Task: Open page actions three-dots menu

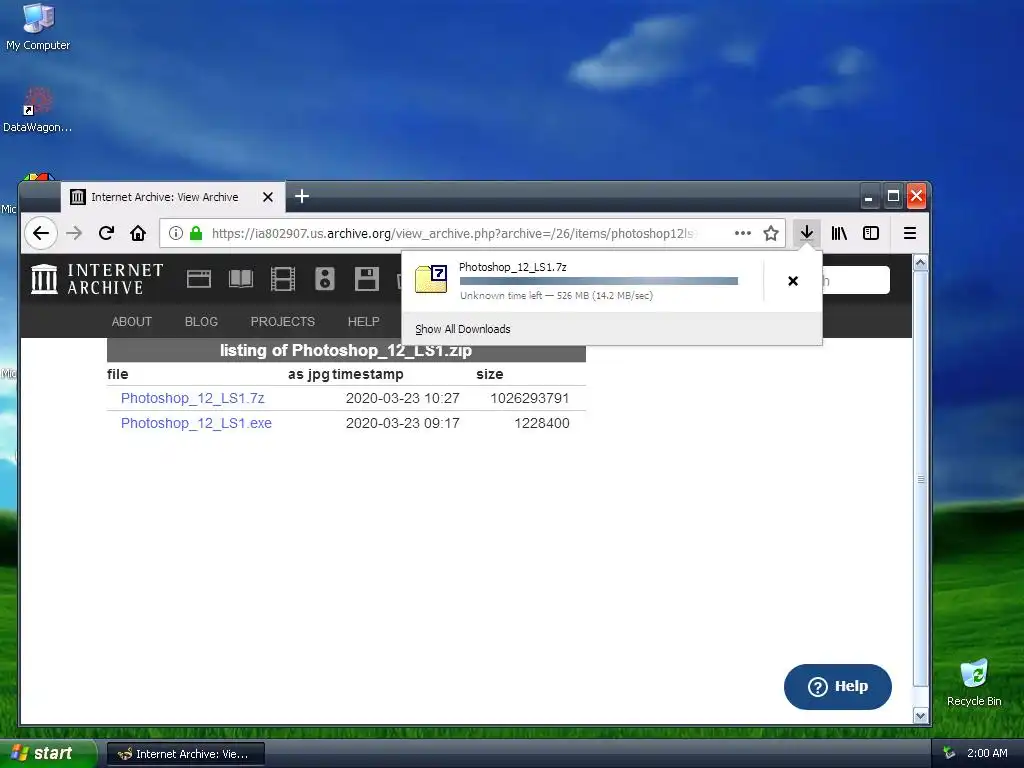Action: tap(743, 233)
